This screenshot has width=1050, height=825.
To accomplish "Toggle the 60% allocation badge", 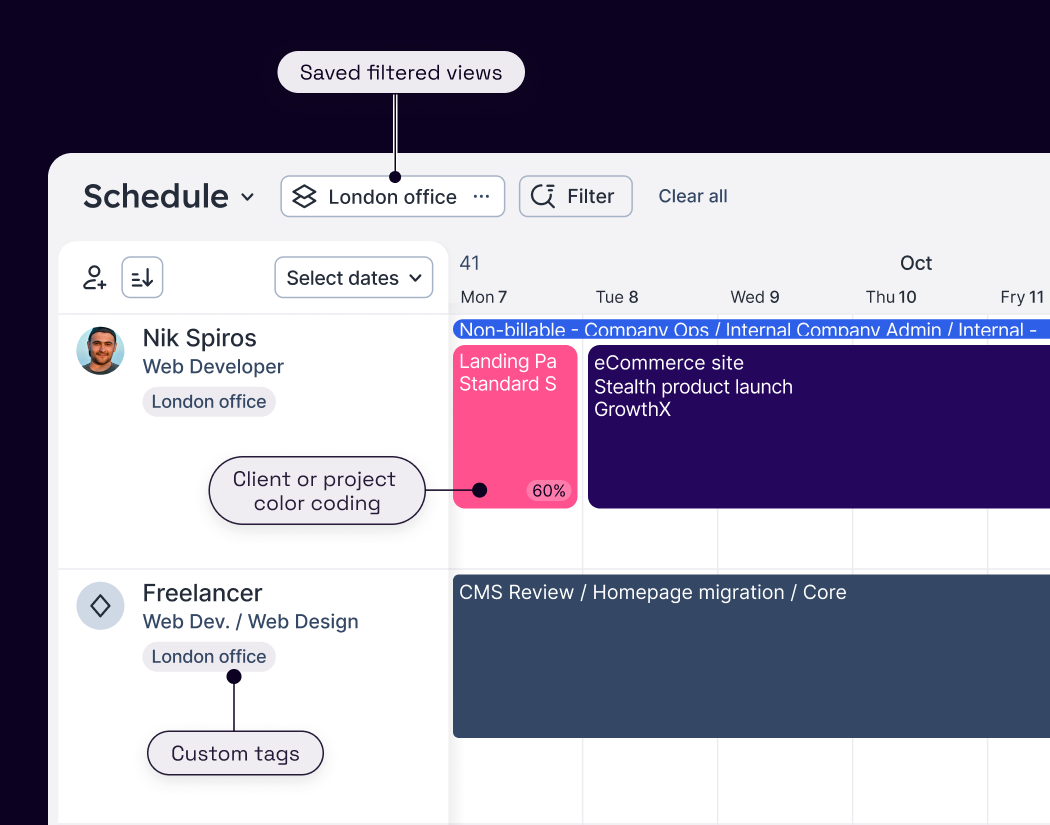I will 548,491.
